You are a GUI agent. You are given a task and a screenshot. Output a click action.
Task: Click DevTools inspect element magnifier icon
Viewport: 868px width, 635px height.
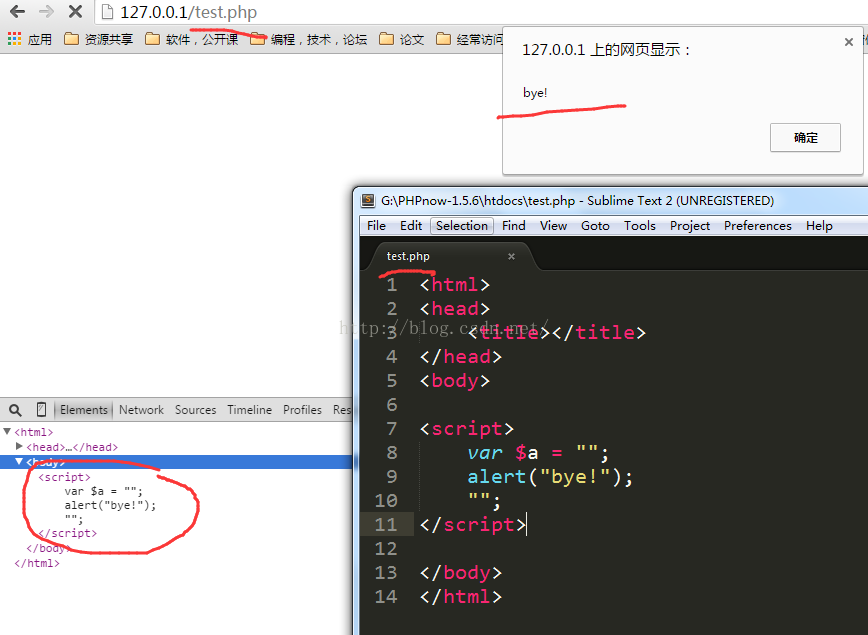(16, 410)
